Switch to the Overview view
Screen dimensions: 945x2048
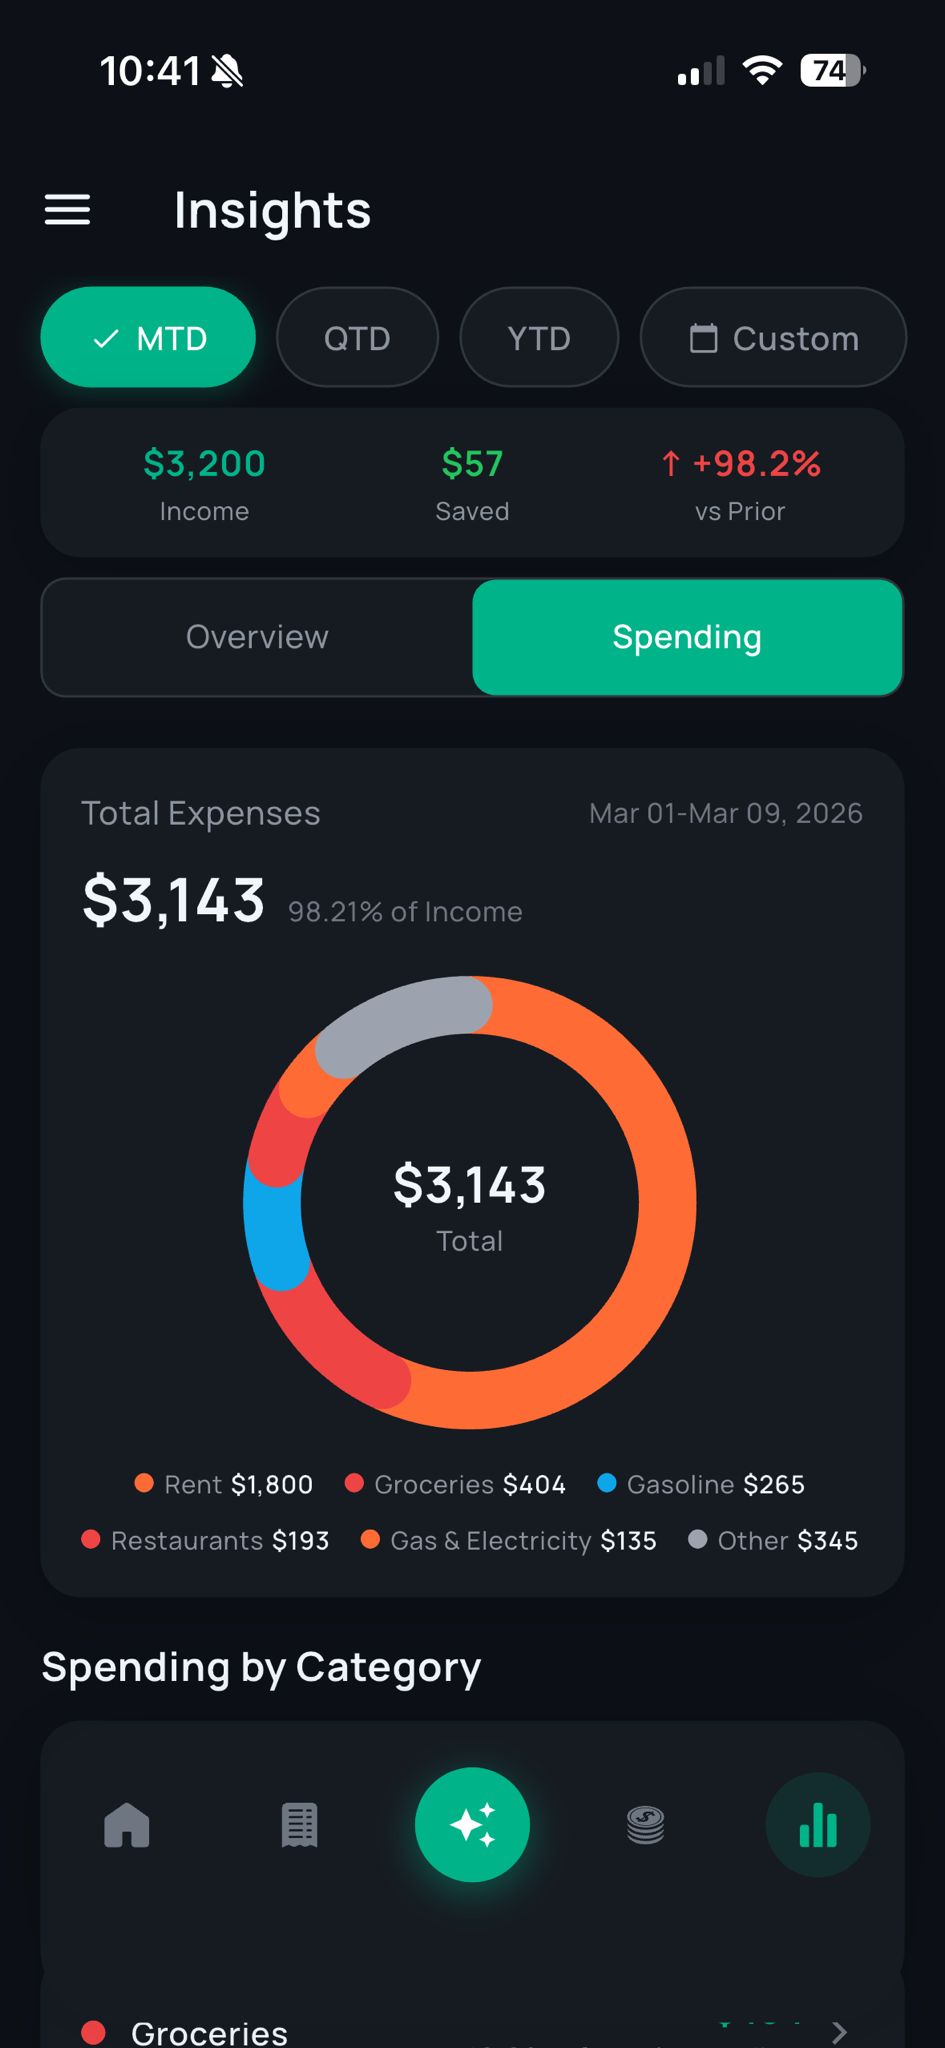pos(256,637)
